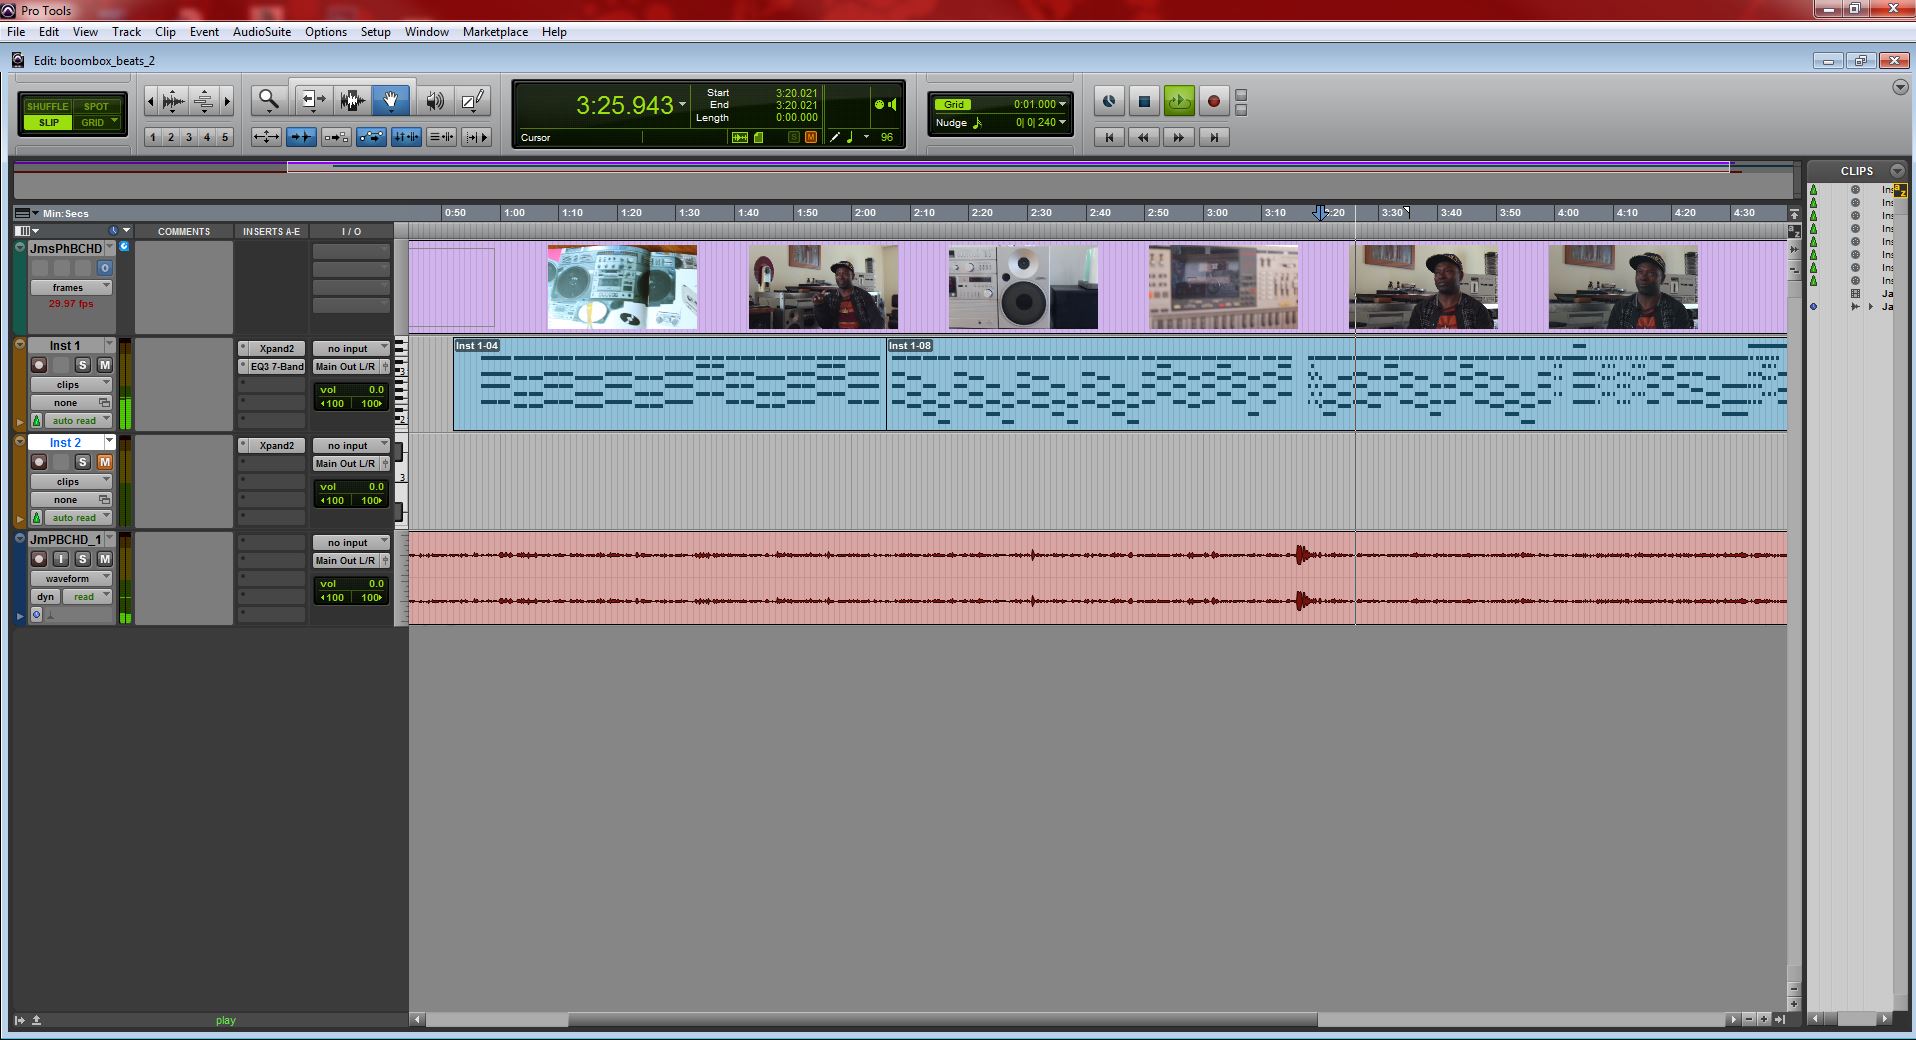Screen dimensions: 1916x1040
Task: Recall zoom preset 5
Action: click(225, 137)
